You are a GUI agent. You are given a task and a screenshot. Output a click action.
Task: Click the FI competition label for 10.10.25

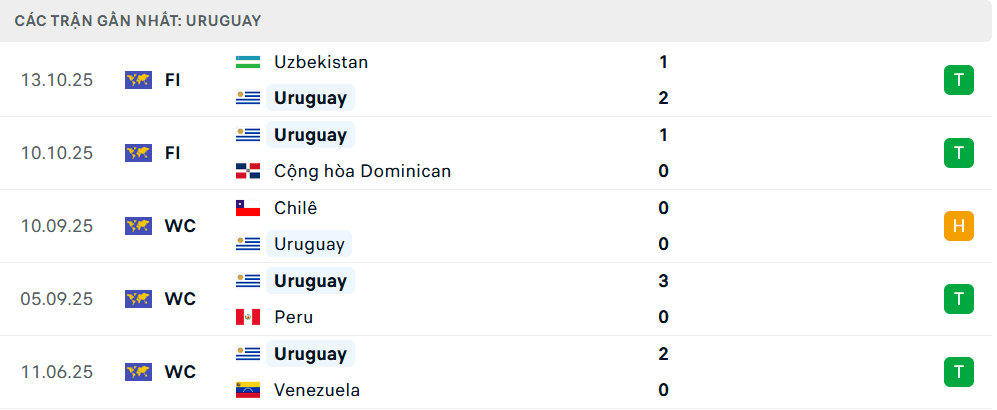(x=173, y=153)
